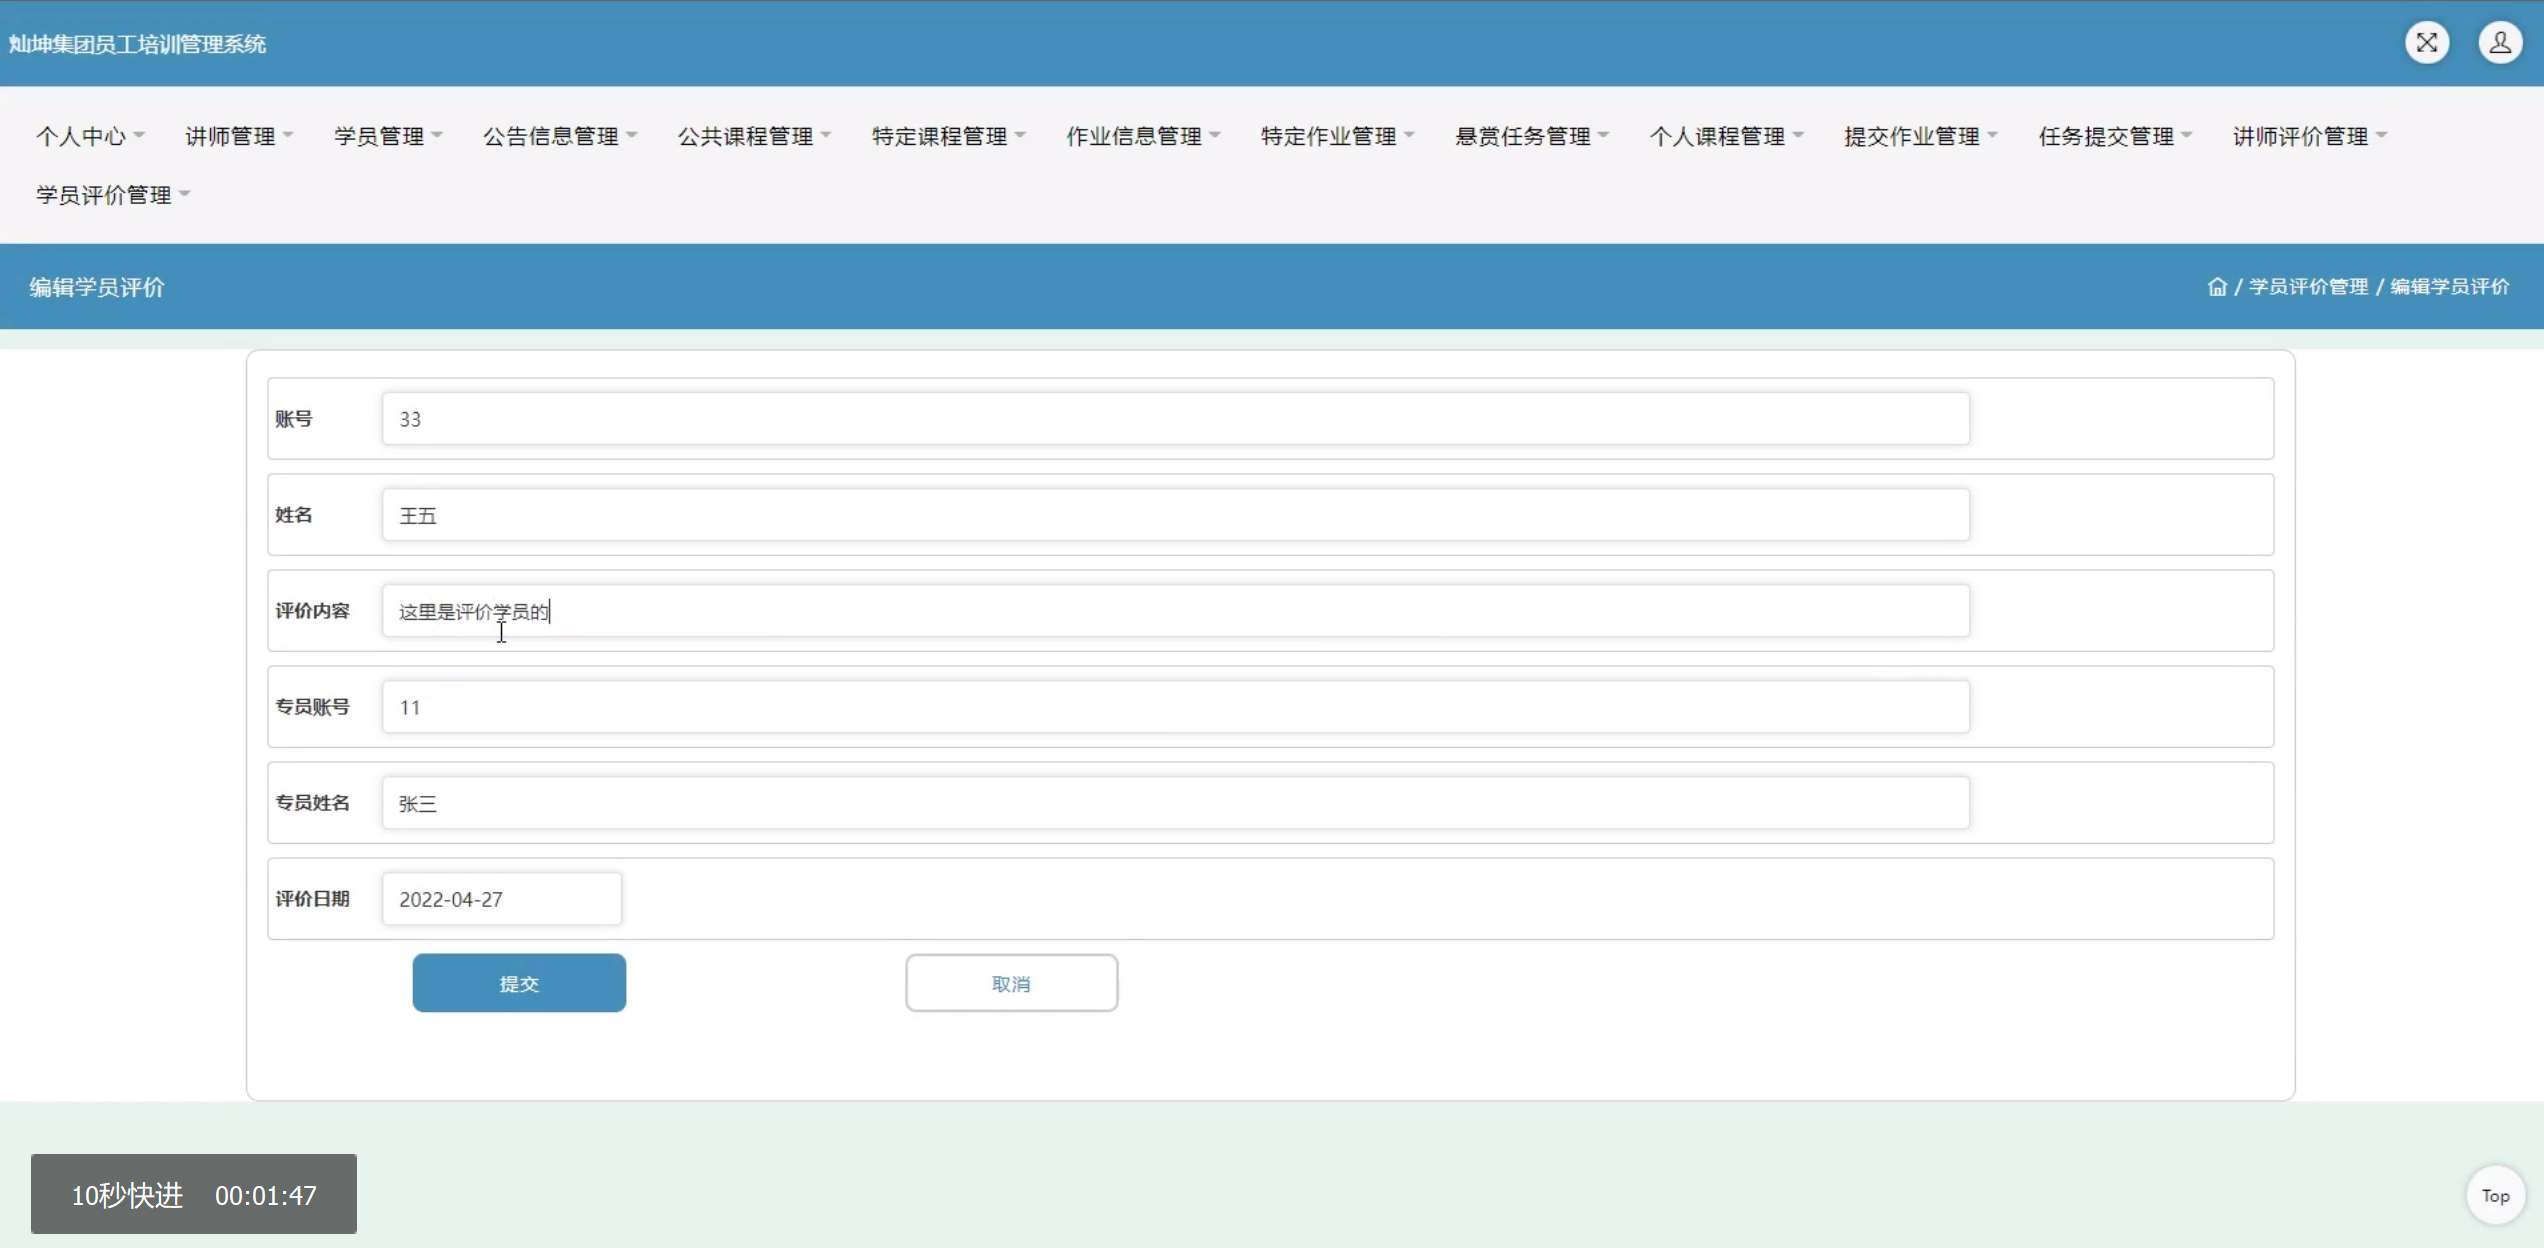The width and height of the screenshot is (2544, 1248).
Task: Click the 取消 cancel button
Action: (x=1011, y=983)
